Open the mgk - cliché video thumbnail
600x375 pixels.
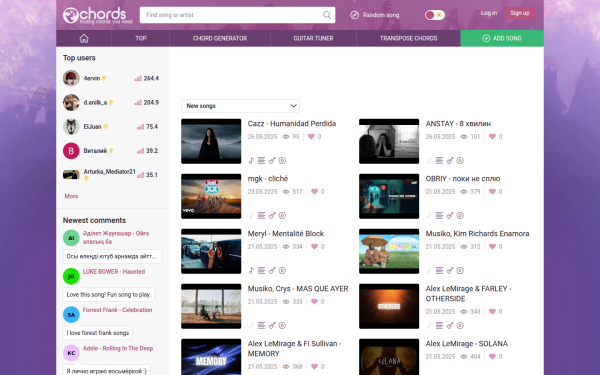(x=211, y=196)
